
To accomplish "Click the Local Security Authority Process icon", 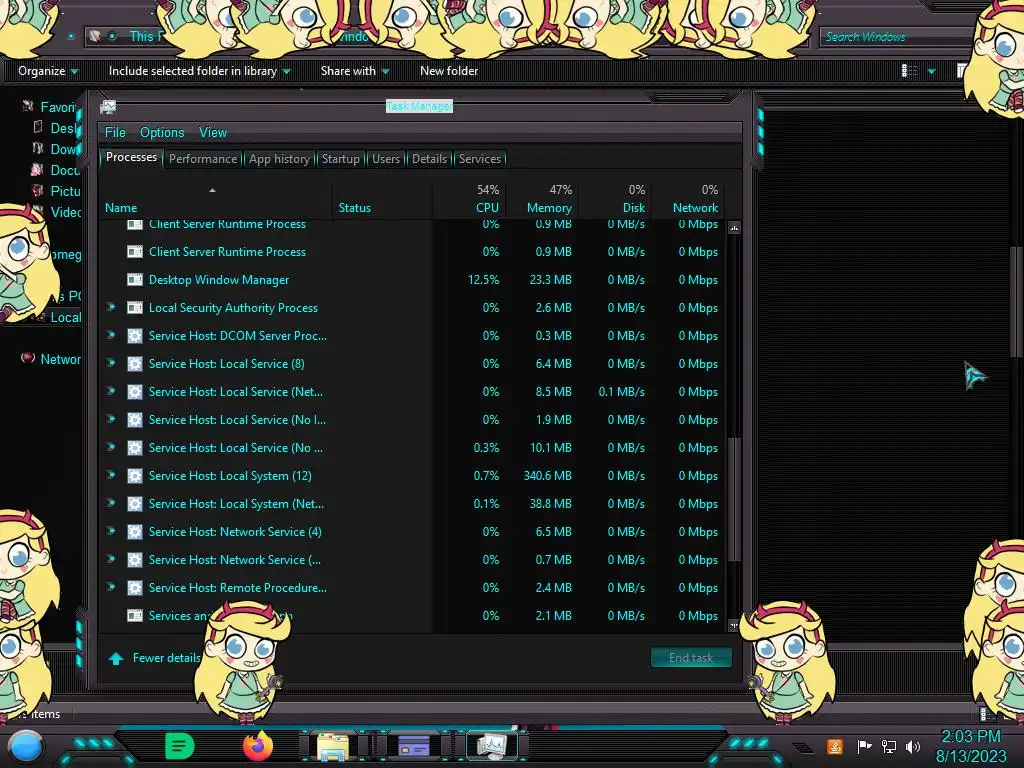I will pos(135,308).
